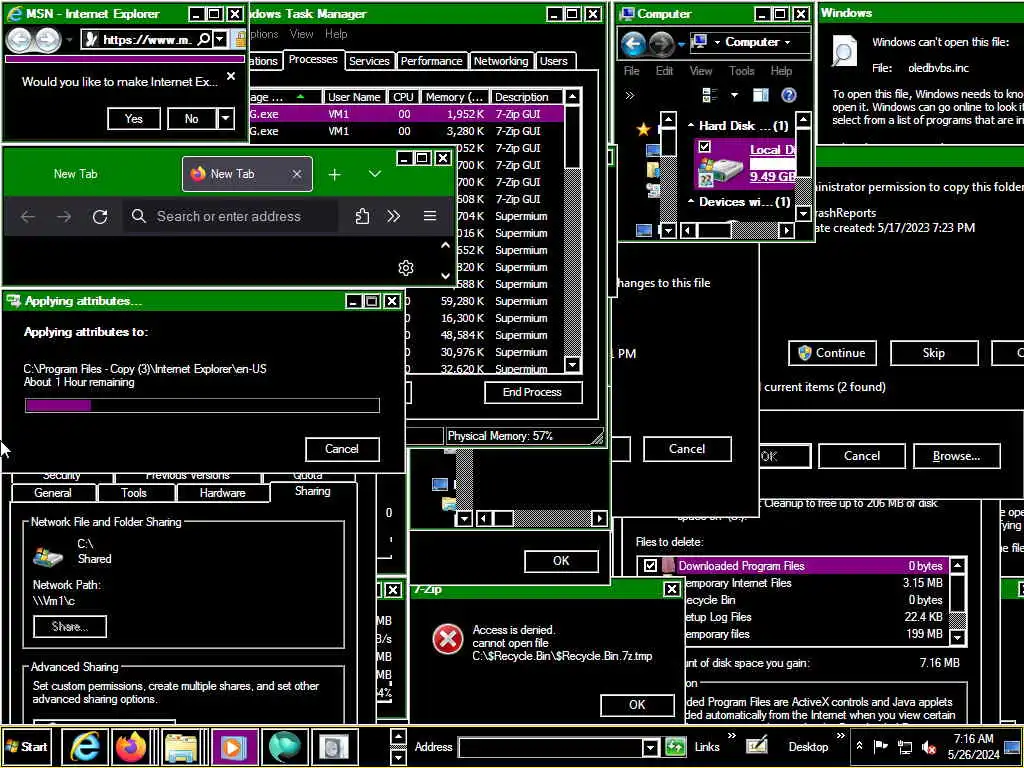Click Internet Explorer's forward navigation button
Screen dimensions: 1024x768
pos(46,40)
